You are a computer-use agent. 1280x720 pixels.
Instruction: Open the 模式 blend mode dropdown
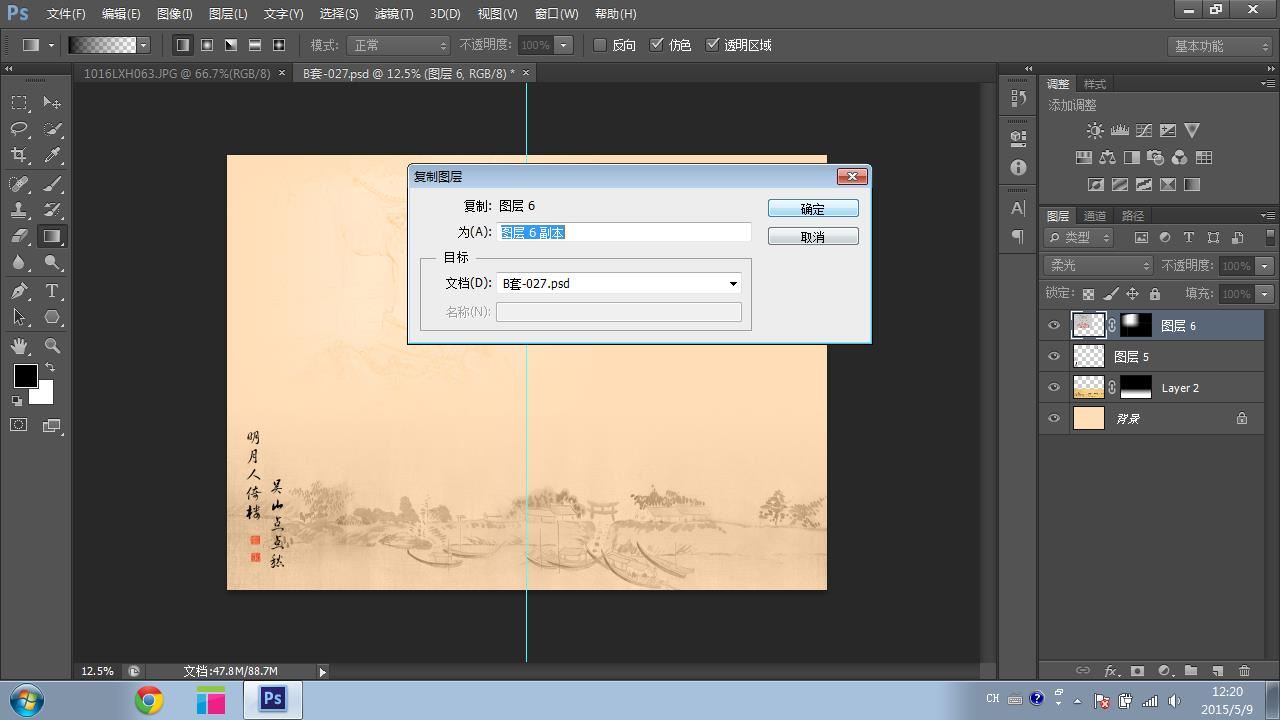(398, 45)
